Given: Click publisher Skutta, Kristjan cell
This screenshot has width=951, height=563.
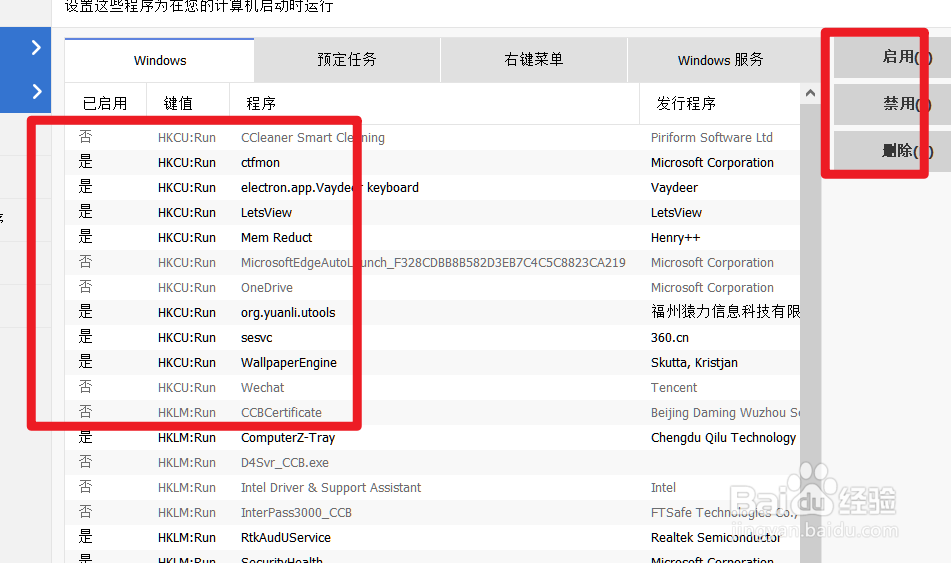Looking at the screenshot, I should [x=694, y=363].
